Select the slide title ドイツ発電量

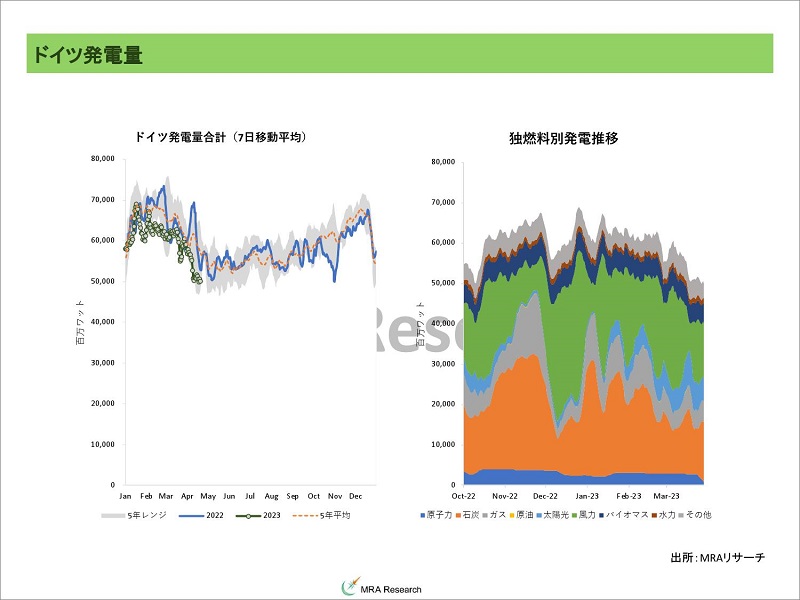click(x=88, y=55)
